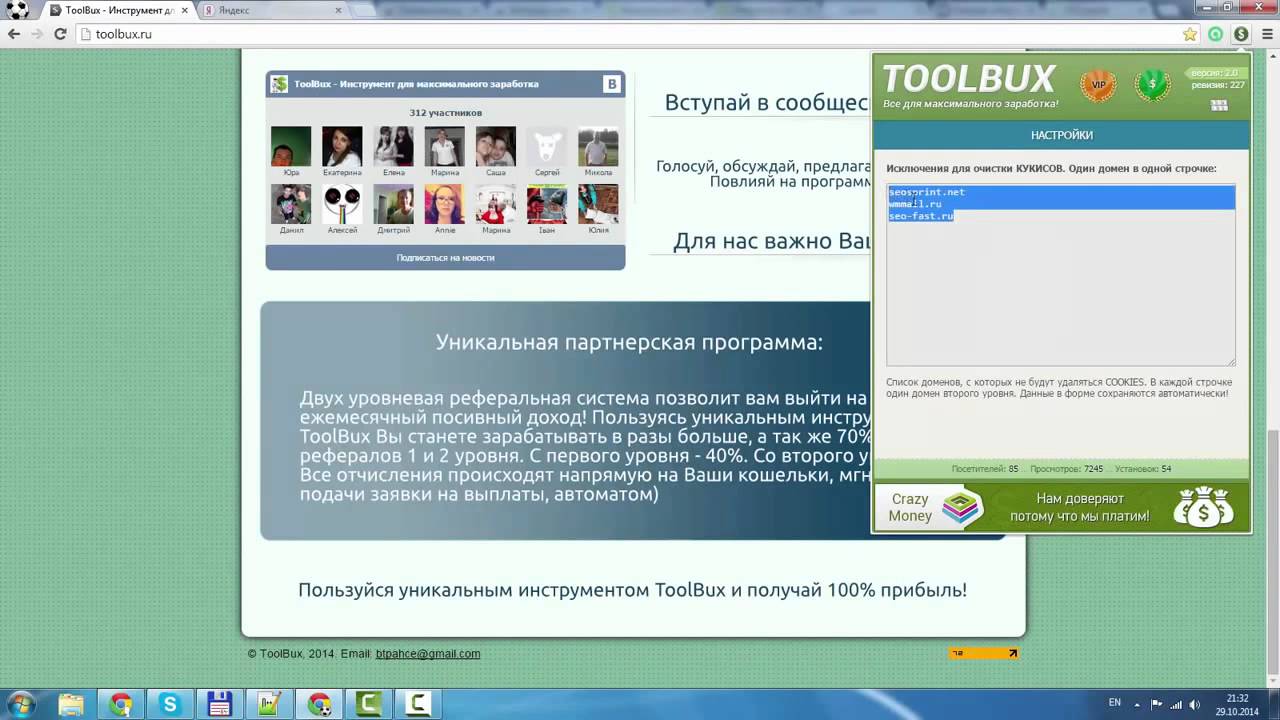Open Елена's avatar
Screen dimensions: 1280x720
point(393,146)
